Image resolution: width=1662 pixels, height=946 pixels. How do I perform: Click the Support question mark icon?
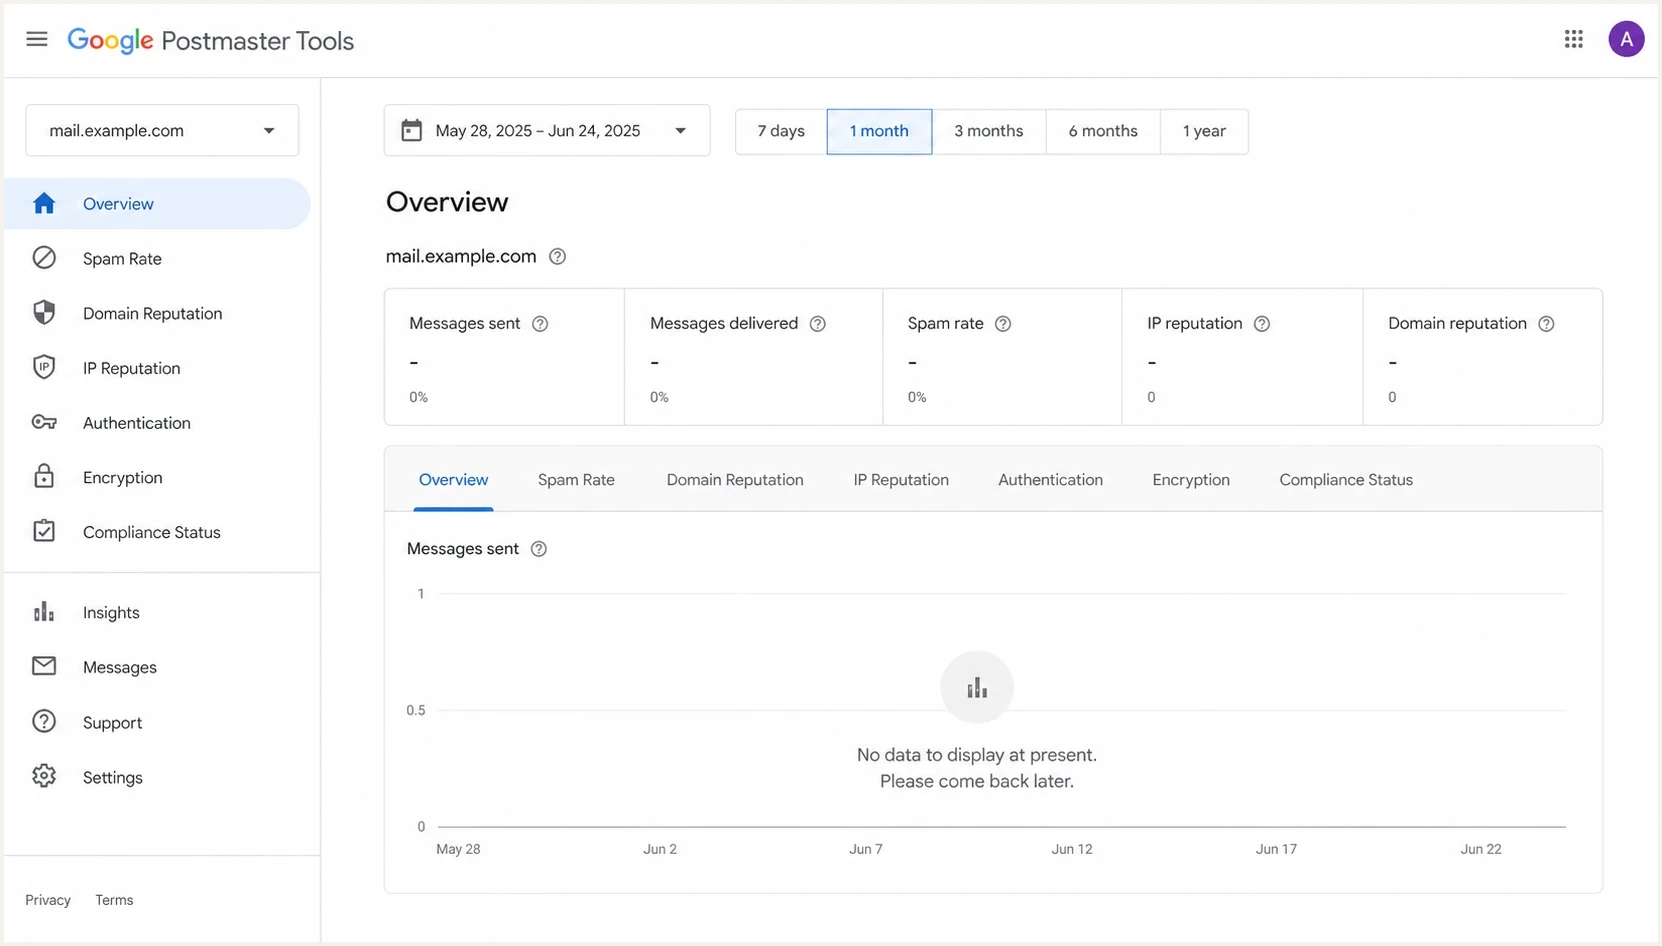44,721
